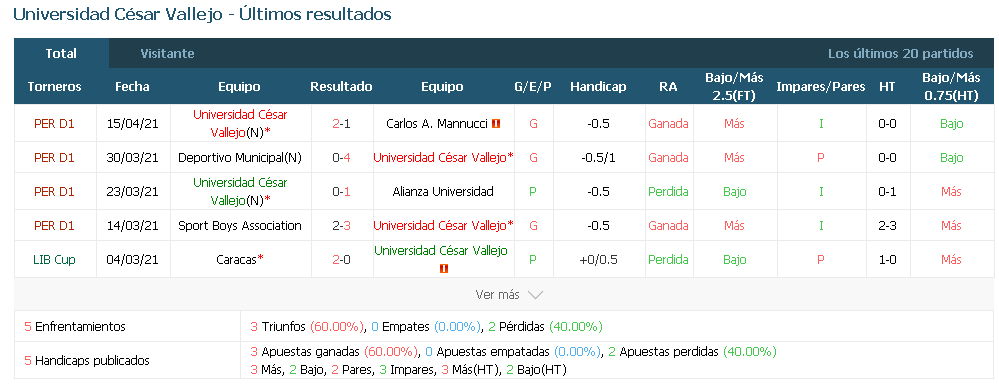Select the Total tab

[x=61, y=53]
